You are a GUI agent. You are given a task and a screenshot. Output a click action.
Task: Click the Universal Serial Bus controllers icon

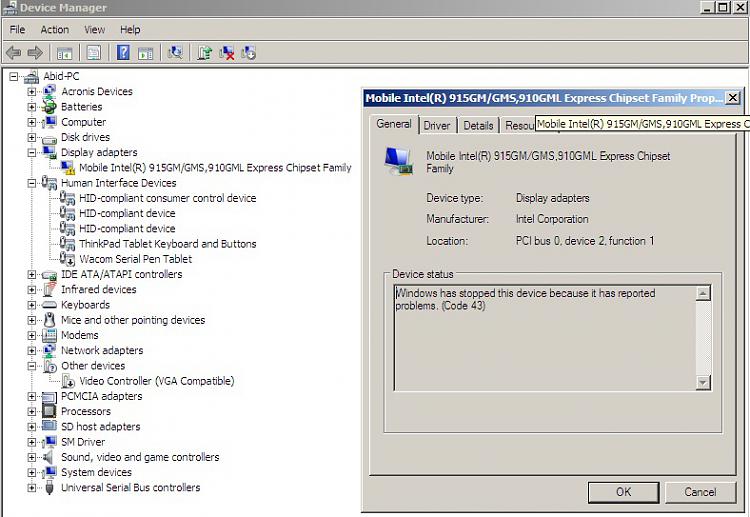pos(49,487)
